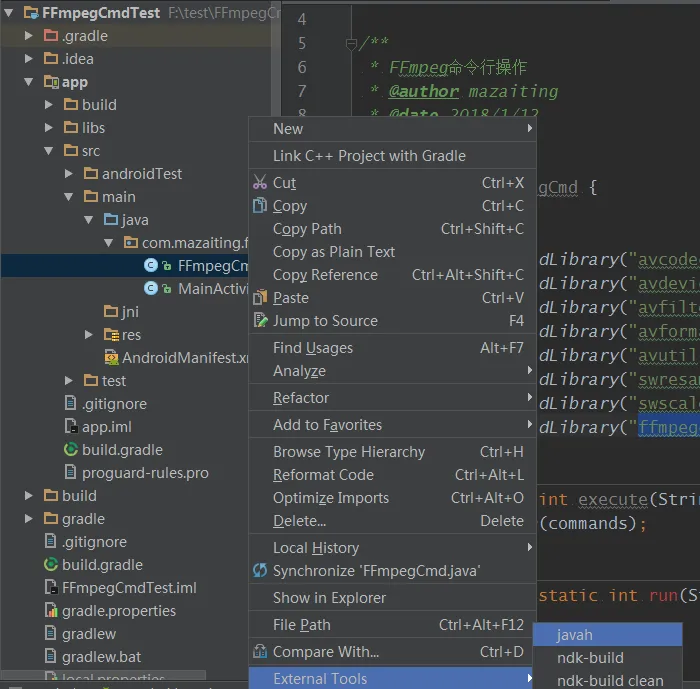Click the package folder icon com.mazaiting
Viewport: 700px width, 689px height.
131,242
